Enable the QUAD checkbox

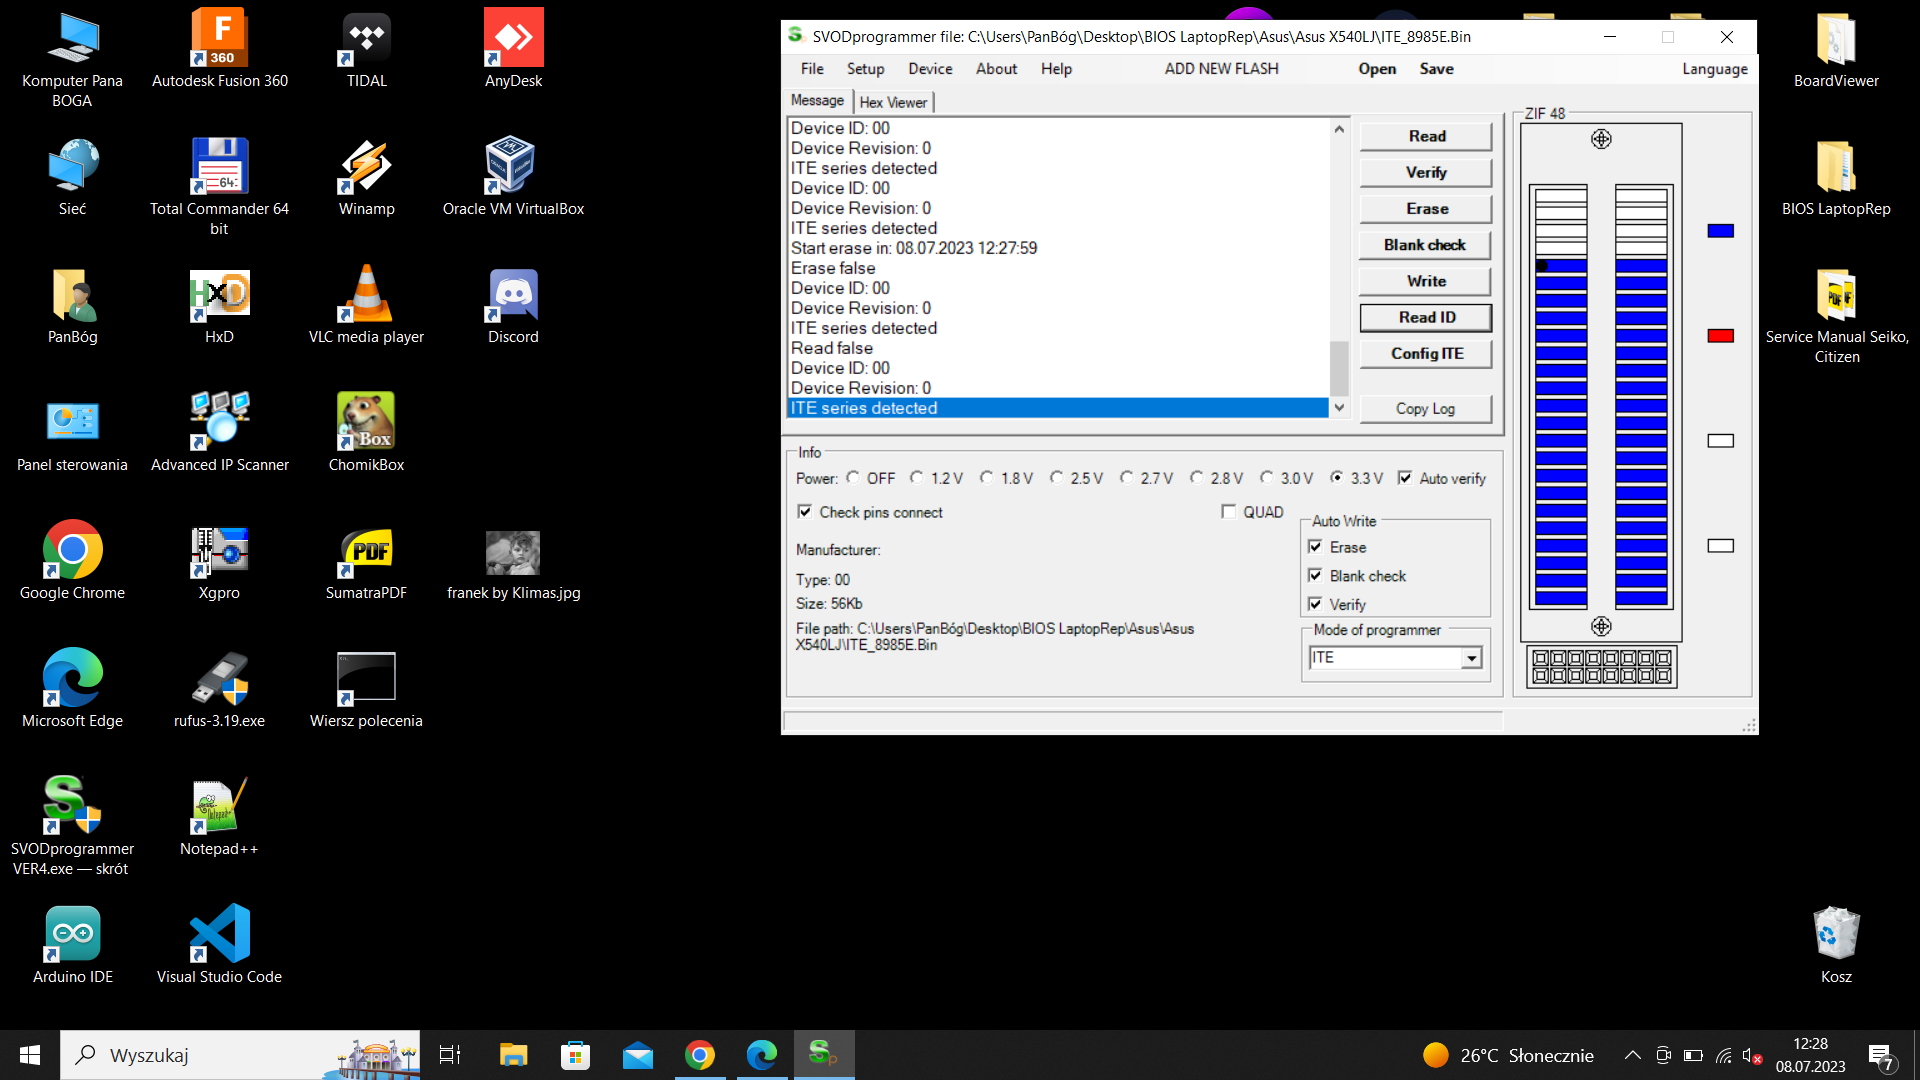[x=1229, y=512]
